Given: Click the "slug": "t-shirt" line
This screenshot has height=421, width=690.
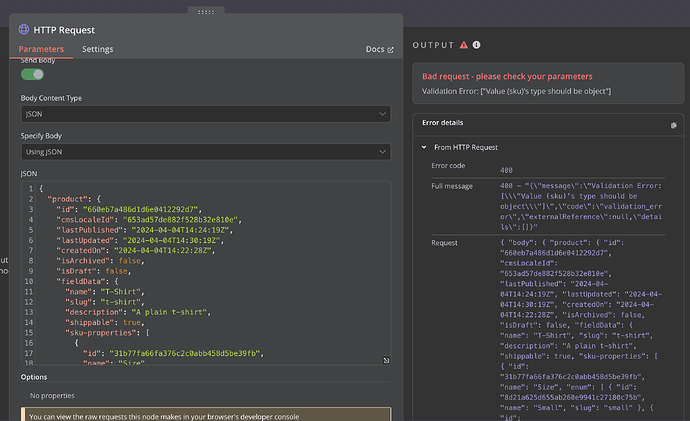Looking at the screenshot, I should click(104, 302).
